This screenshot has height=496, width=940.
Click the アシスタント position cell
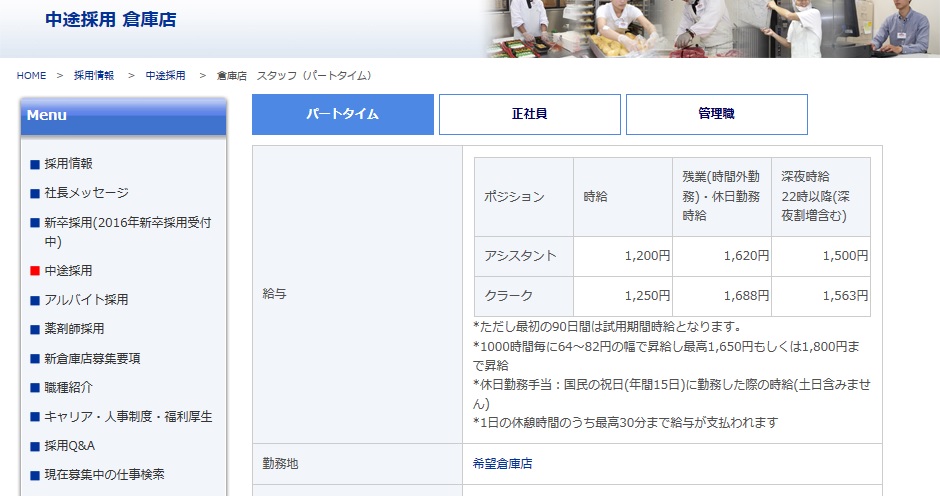[x=523, y=256]
